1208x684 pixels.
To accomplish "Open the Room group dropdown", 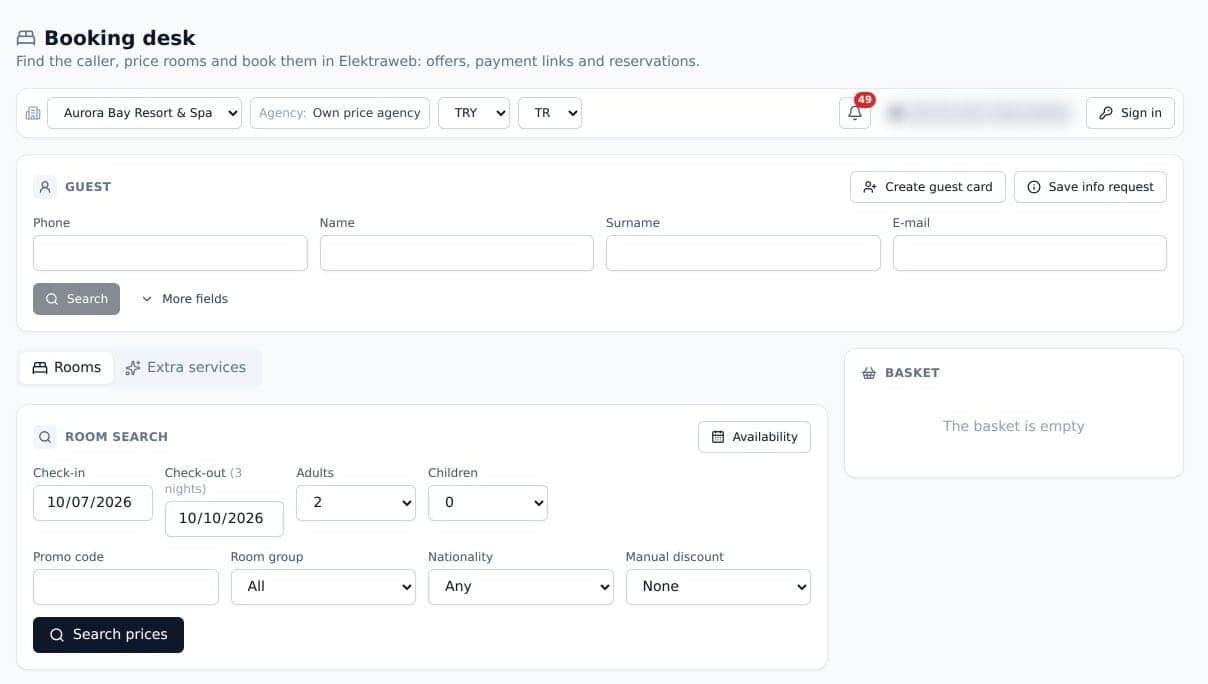I will pyautogui.click(x=323, y=586).
